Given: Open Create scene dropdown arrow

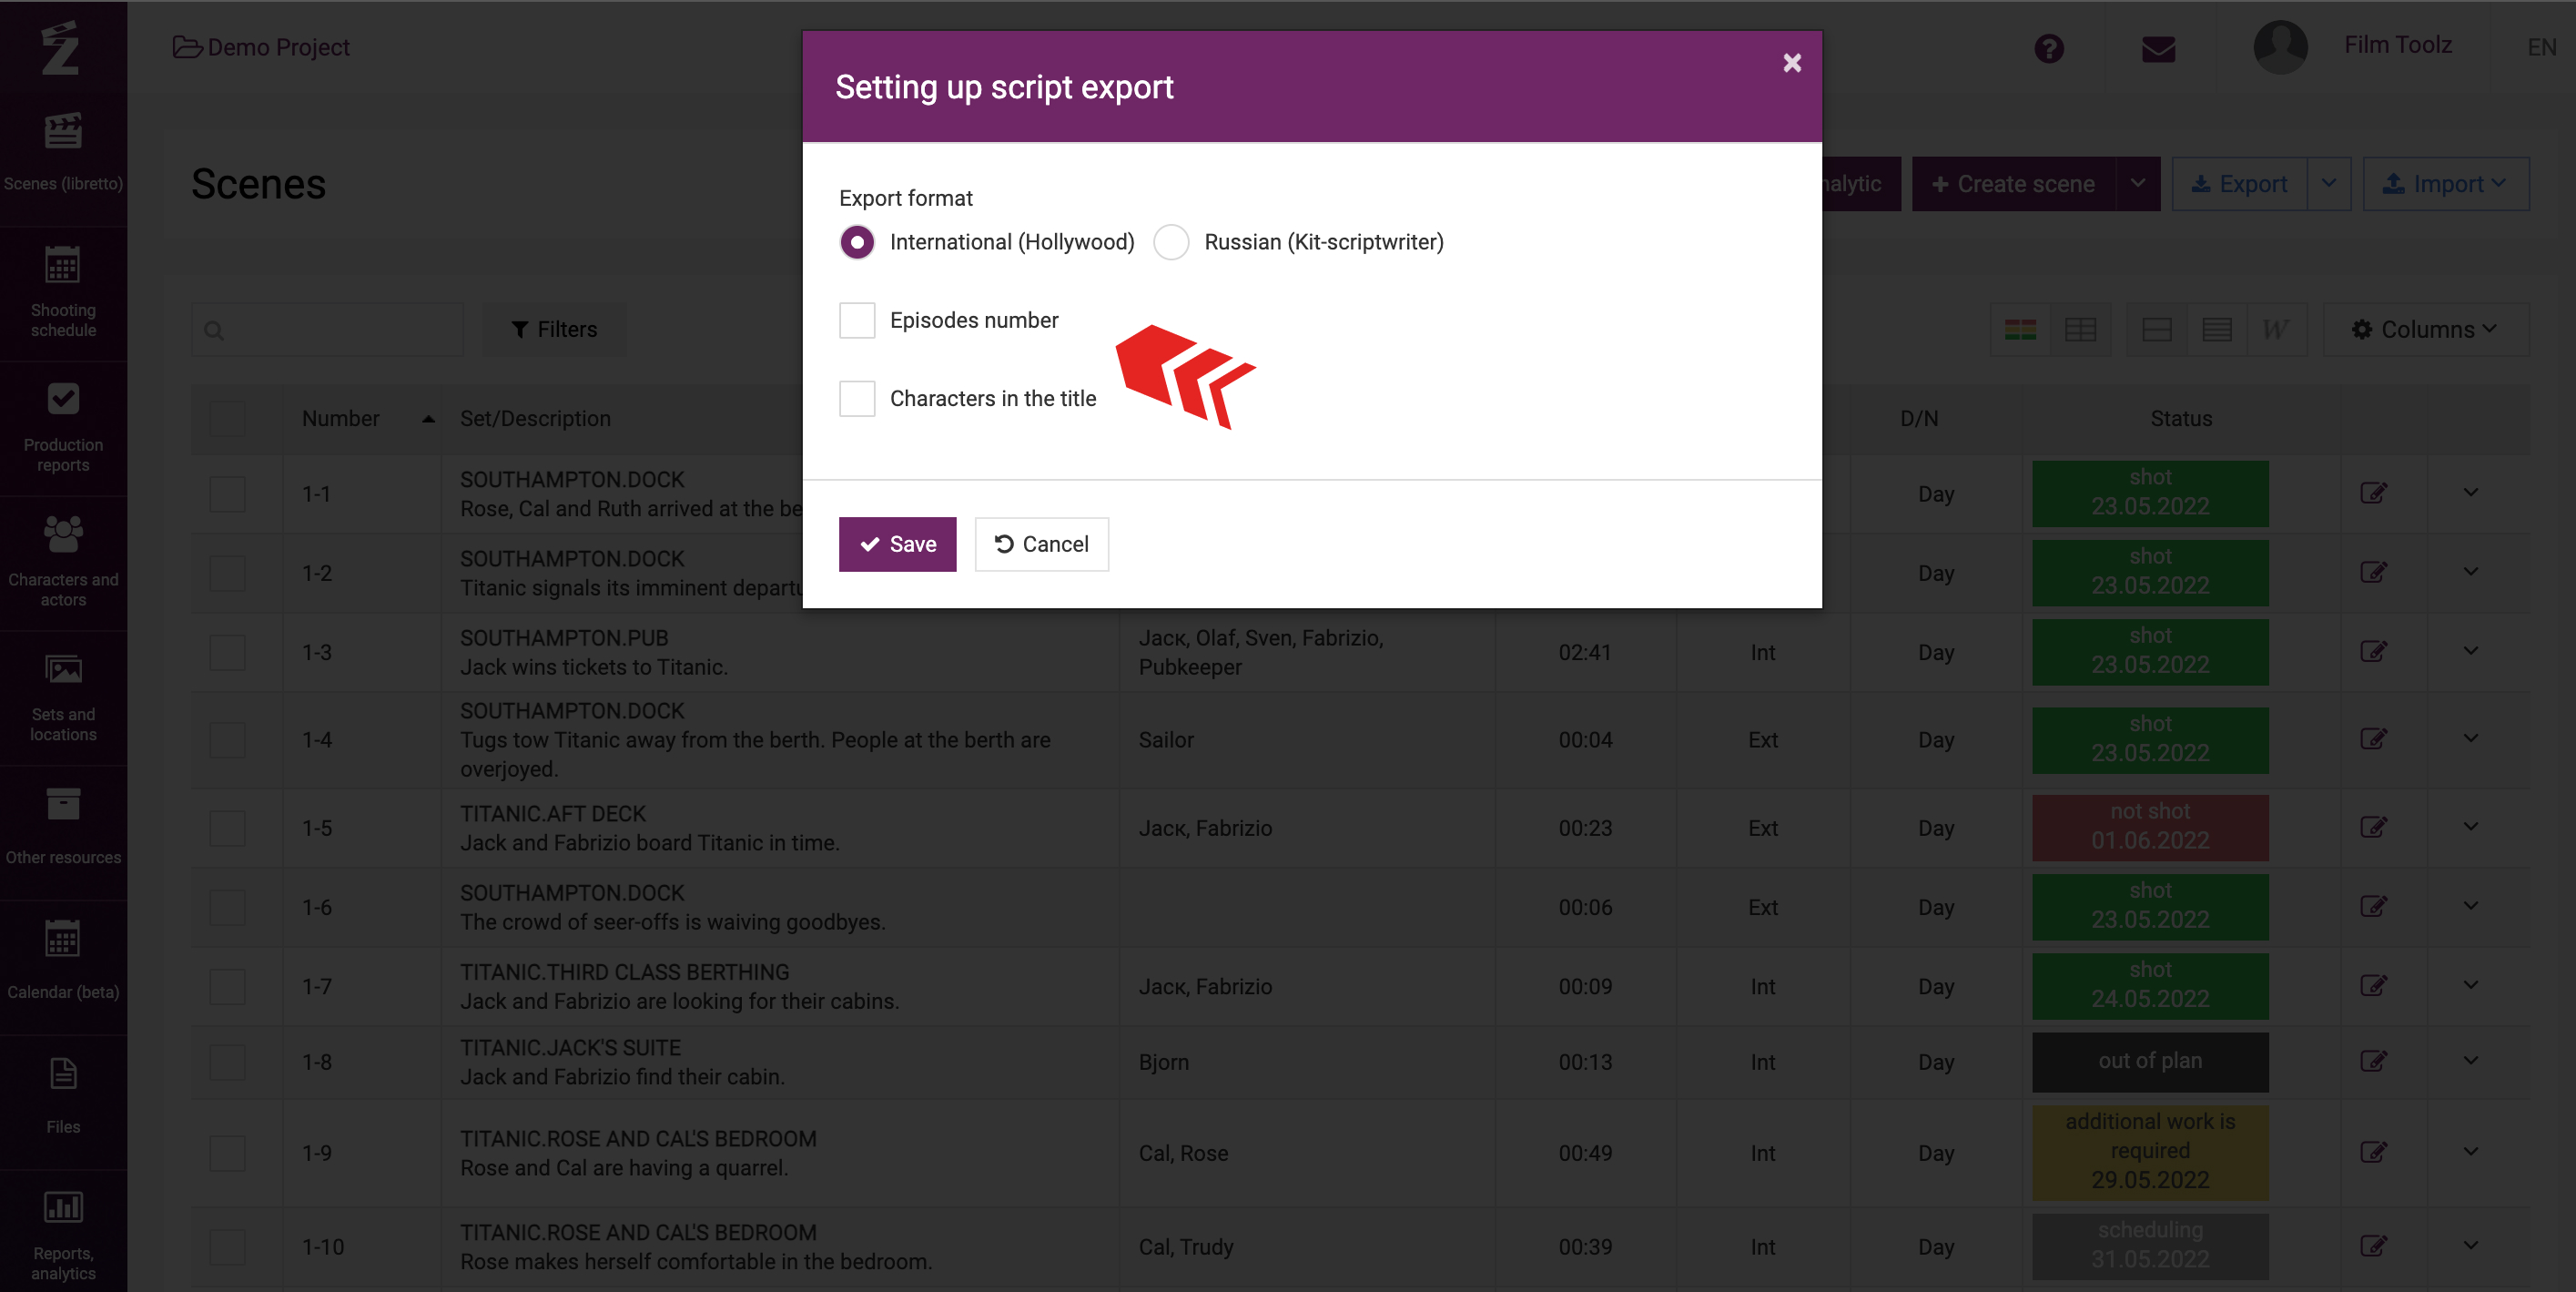Looking at the screenshot, I should pyautogui.click(x=2138, y=184).
